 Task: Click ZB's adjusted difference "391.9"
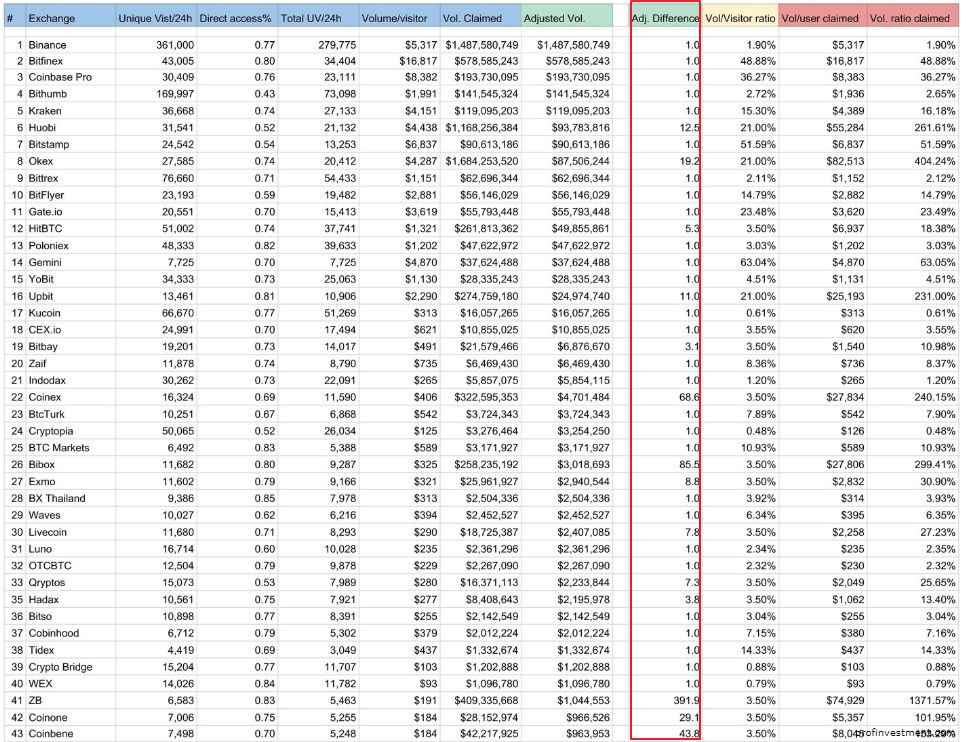[686, 700]
